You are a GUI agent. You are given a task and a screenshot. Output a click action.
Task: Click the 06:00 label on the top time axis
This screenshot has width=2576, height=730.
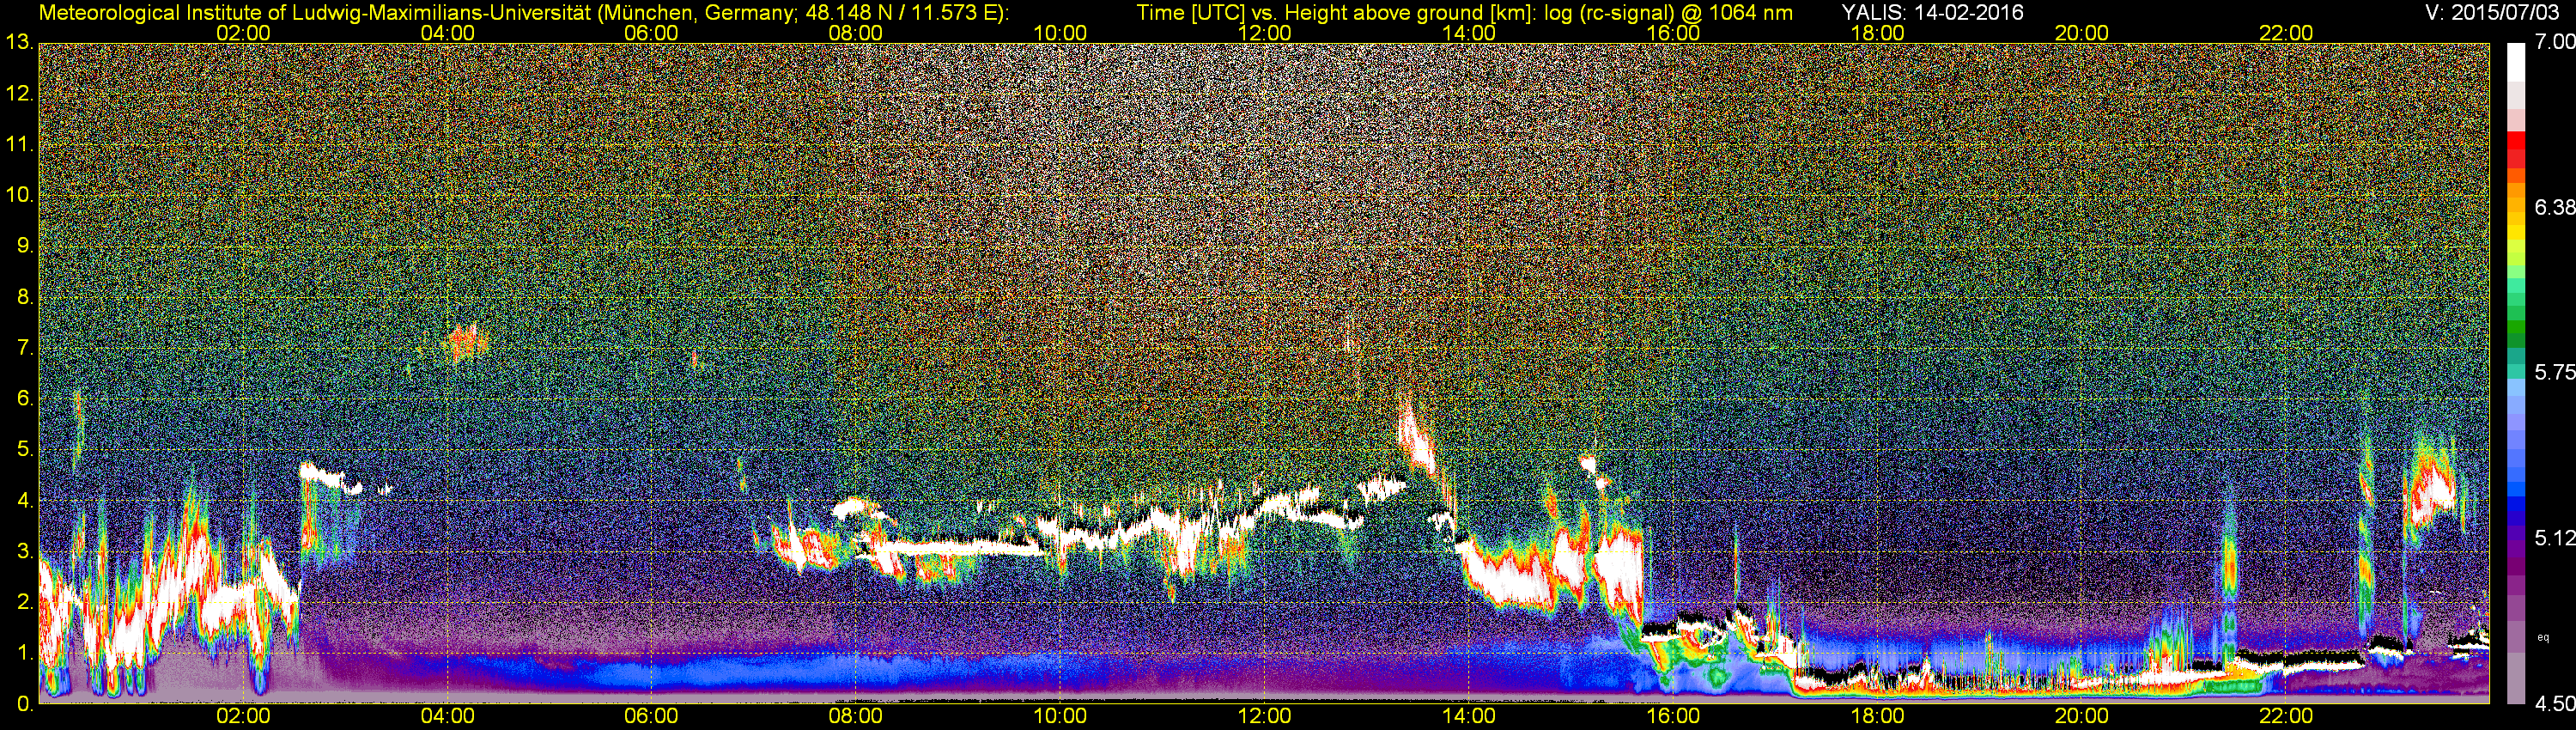point(651,33)
